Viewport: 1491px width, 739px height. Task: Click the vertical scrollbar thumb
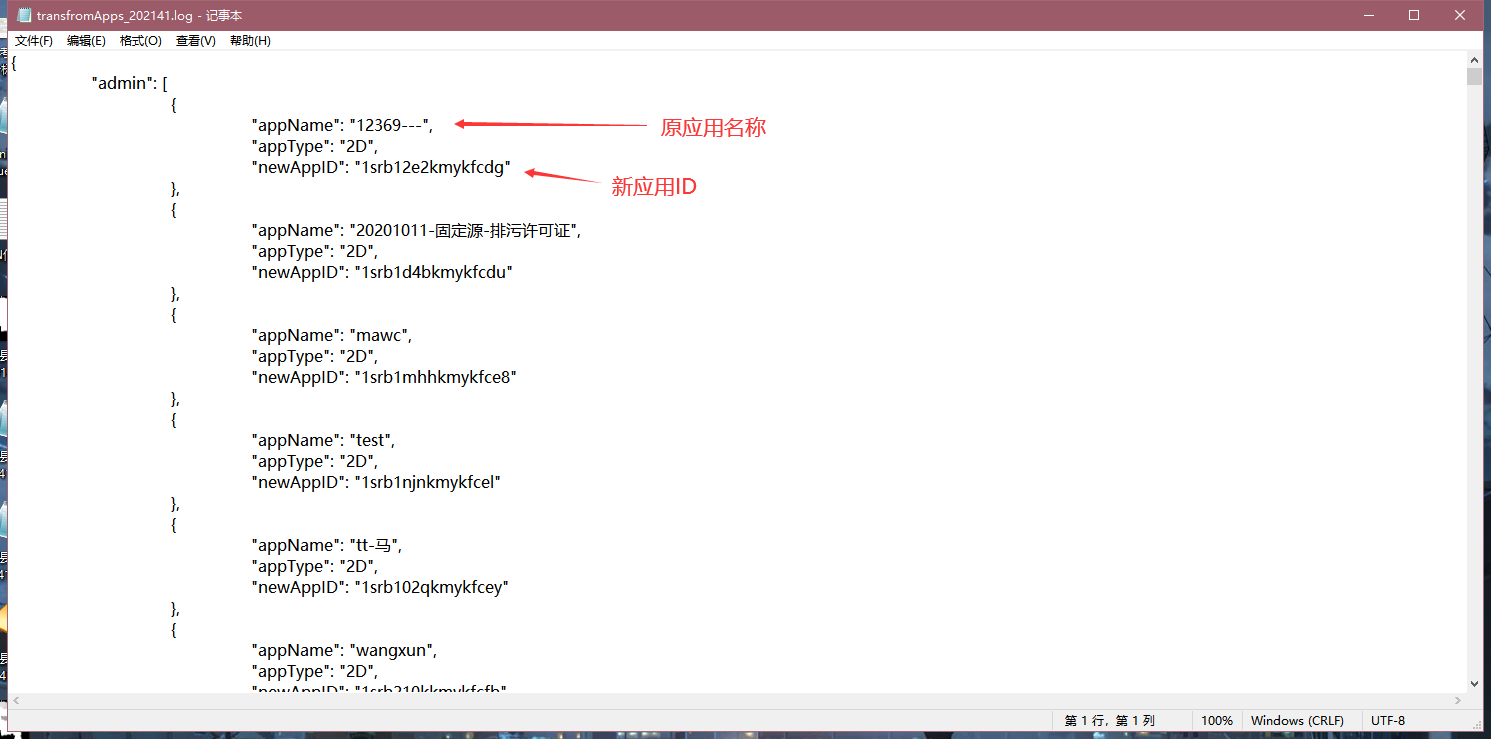[x=1474, y=77]
